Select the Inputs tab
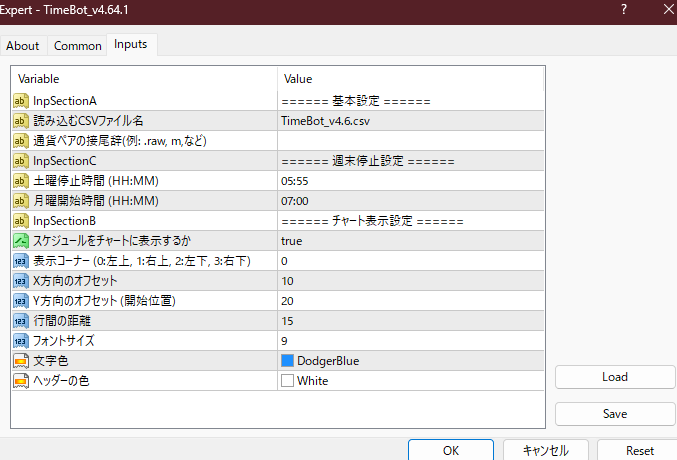Screen dimensions: 677x460 point(130,44)
